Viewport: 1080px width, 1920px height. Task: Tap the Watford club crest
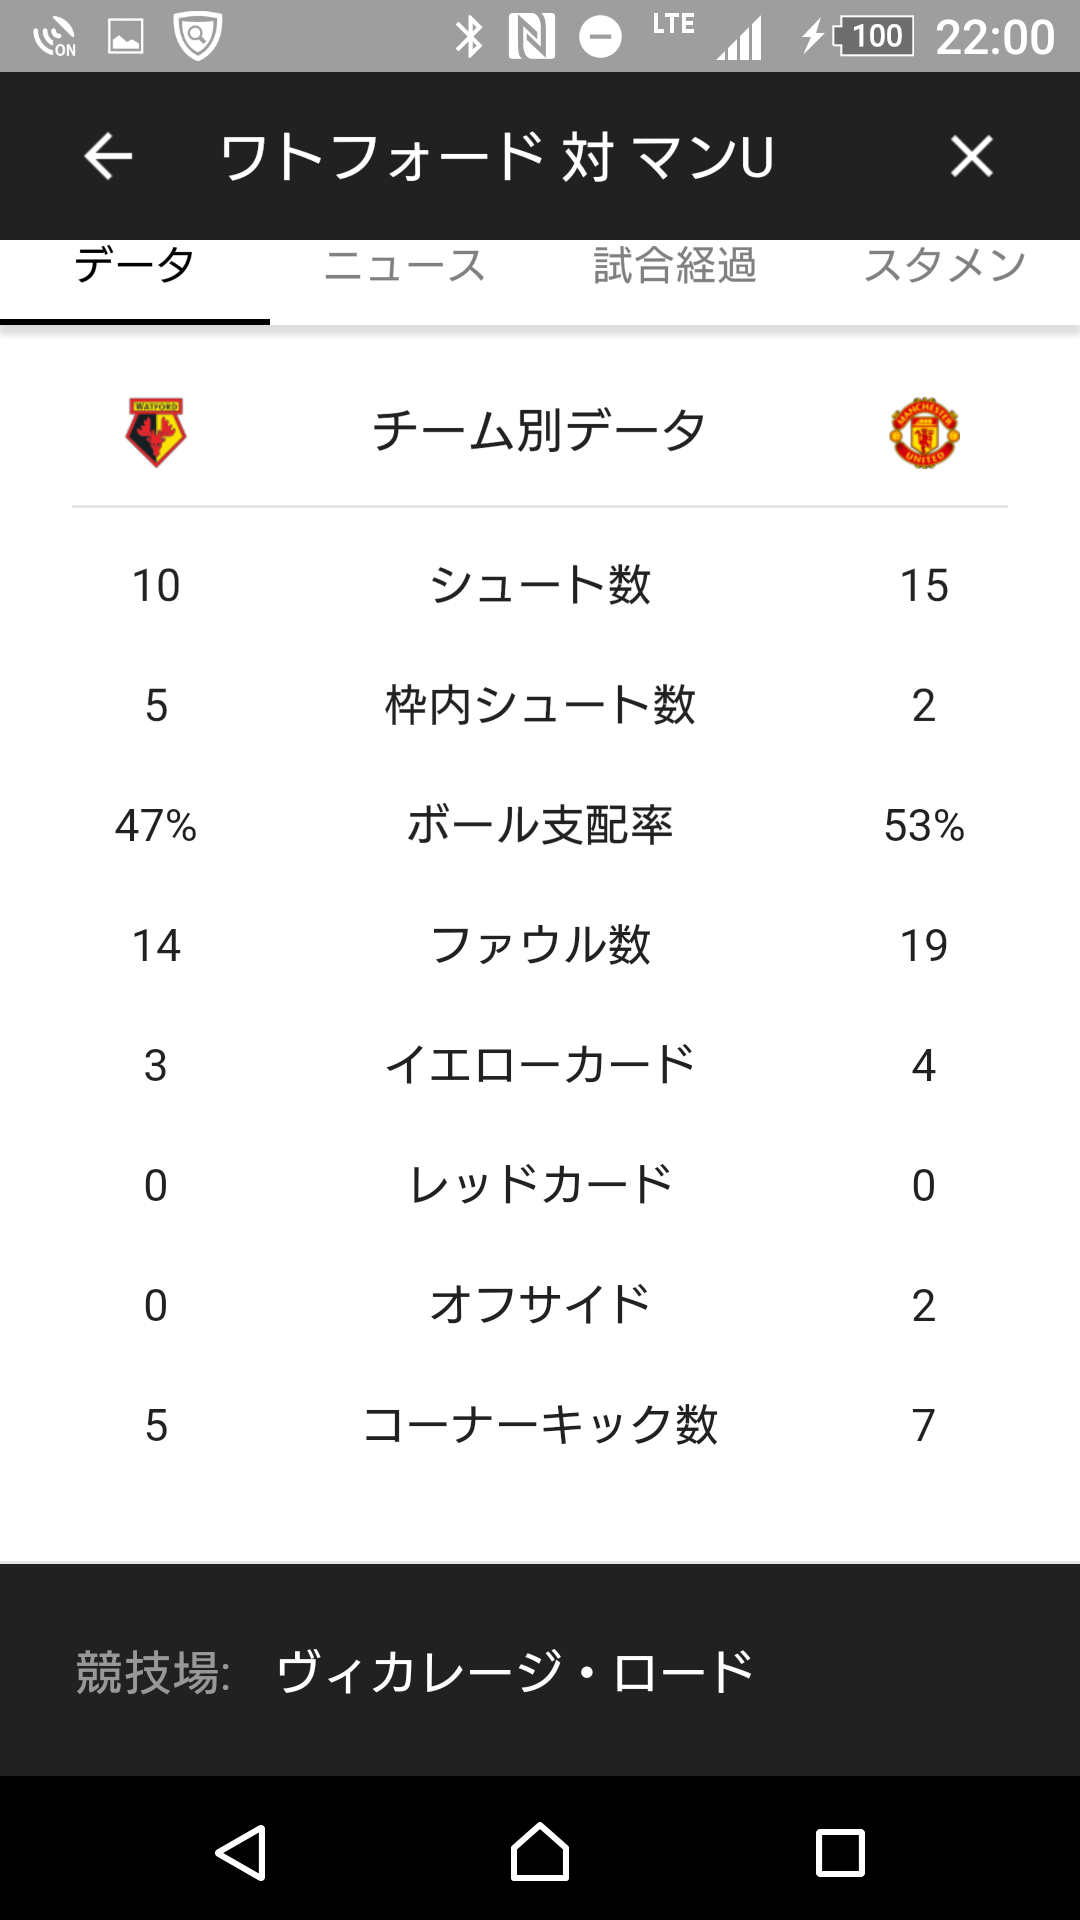click(x=156, y=432)
